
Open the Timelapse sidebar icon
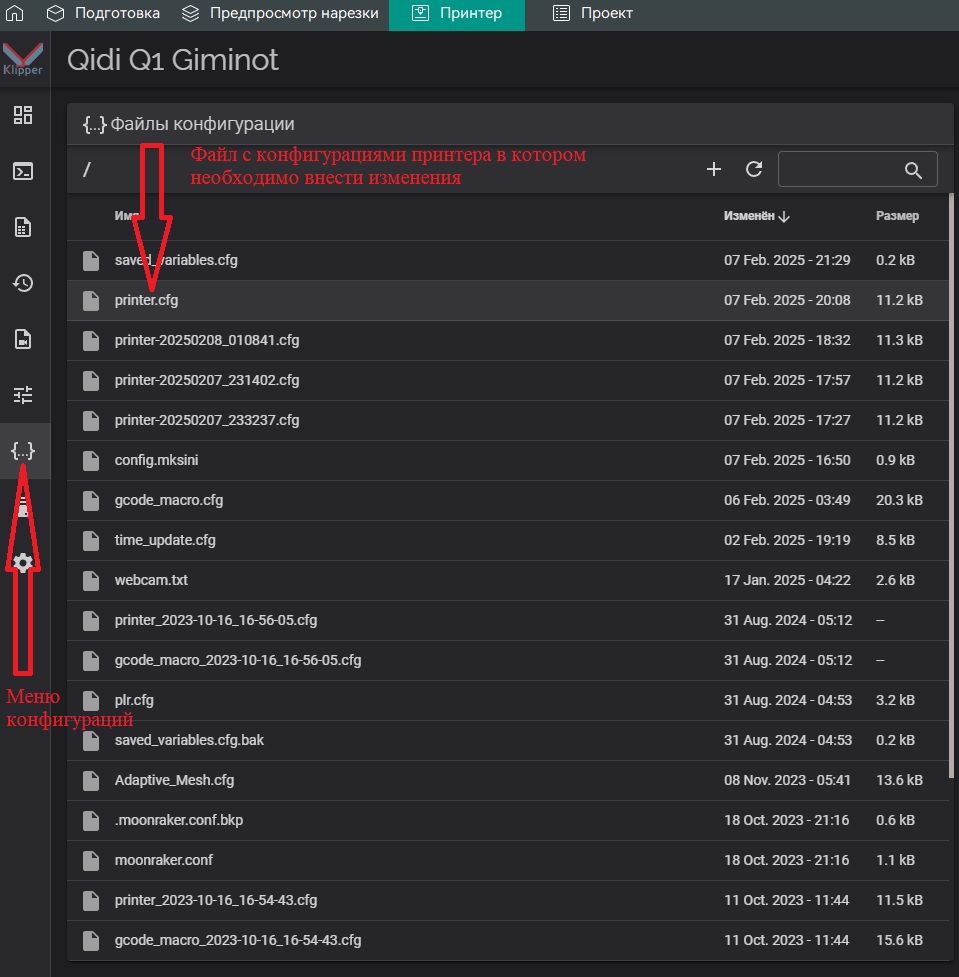click(x=23, y=340)
